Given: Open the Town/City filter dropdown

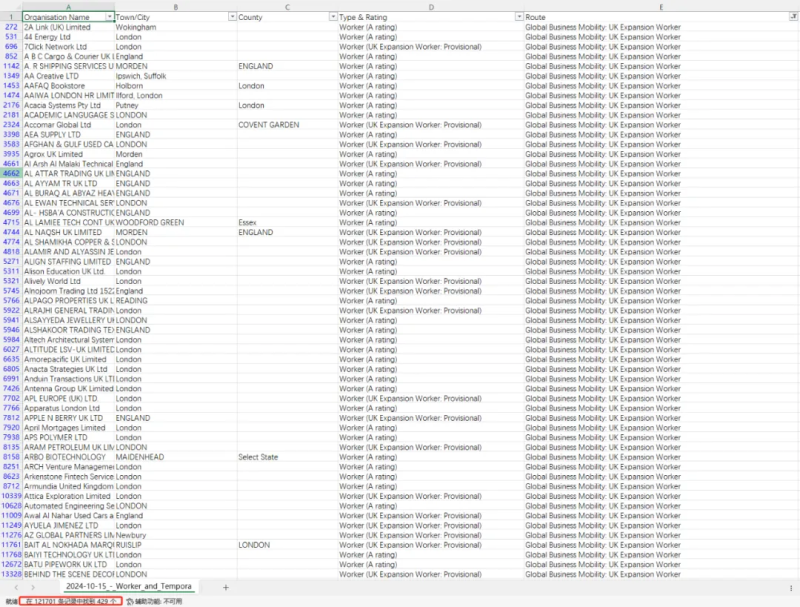Looking at the screenshot, I should point(232,17).
